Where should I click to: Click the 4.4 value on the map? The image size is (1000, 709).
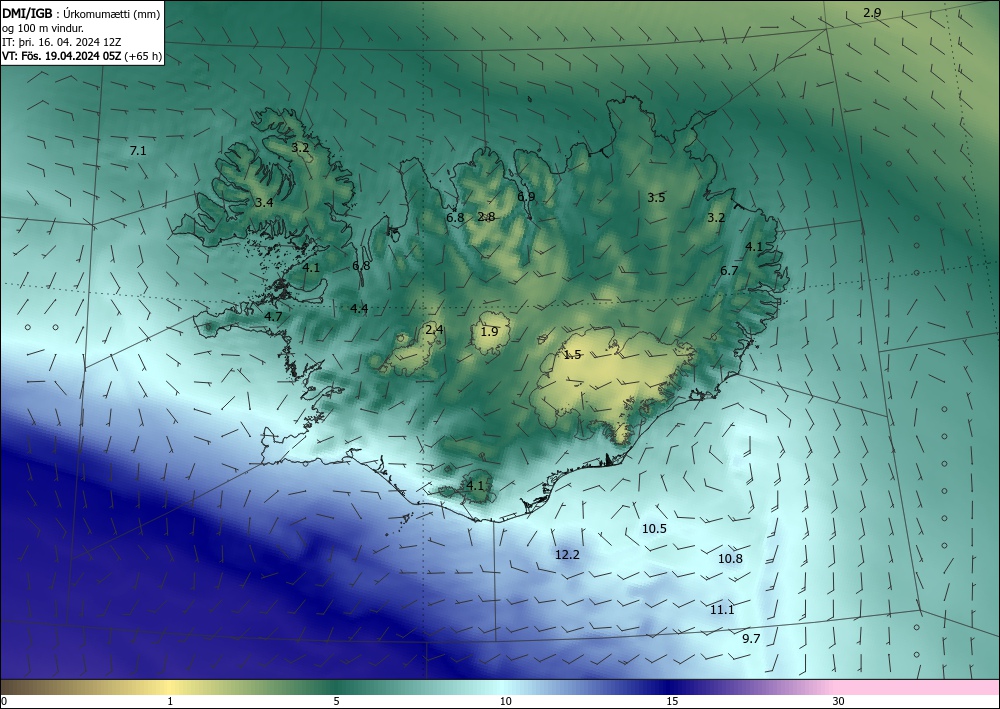click(359, 309)
